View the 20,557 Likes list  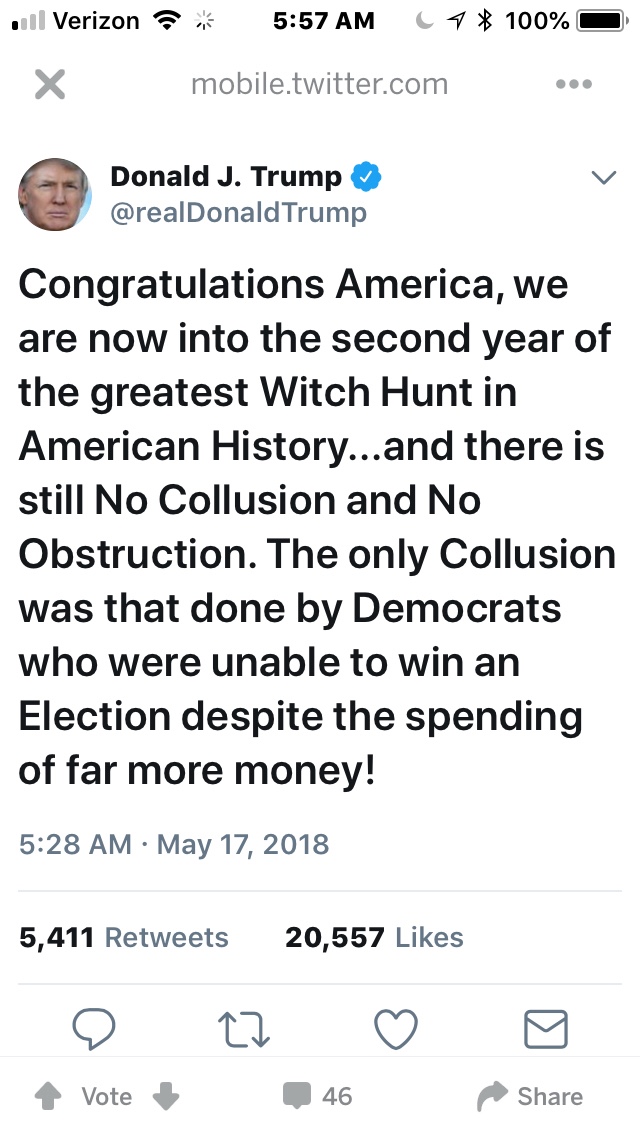(374, 938)
